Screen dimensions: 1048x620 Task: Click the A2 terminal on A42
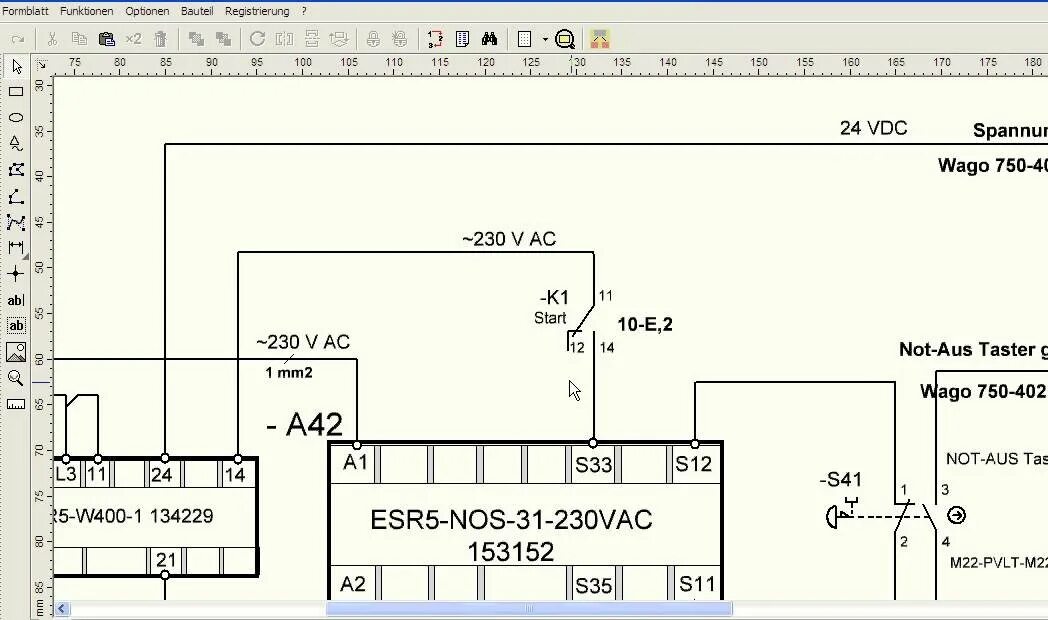coord(353,584)
